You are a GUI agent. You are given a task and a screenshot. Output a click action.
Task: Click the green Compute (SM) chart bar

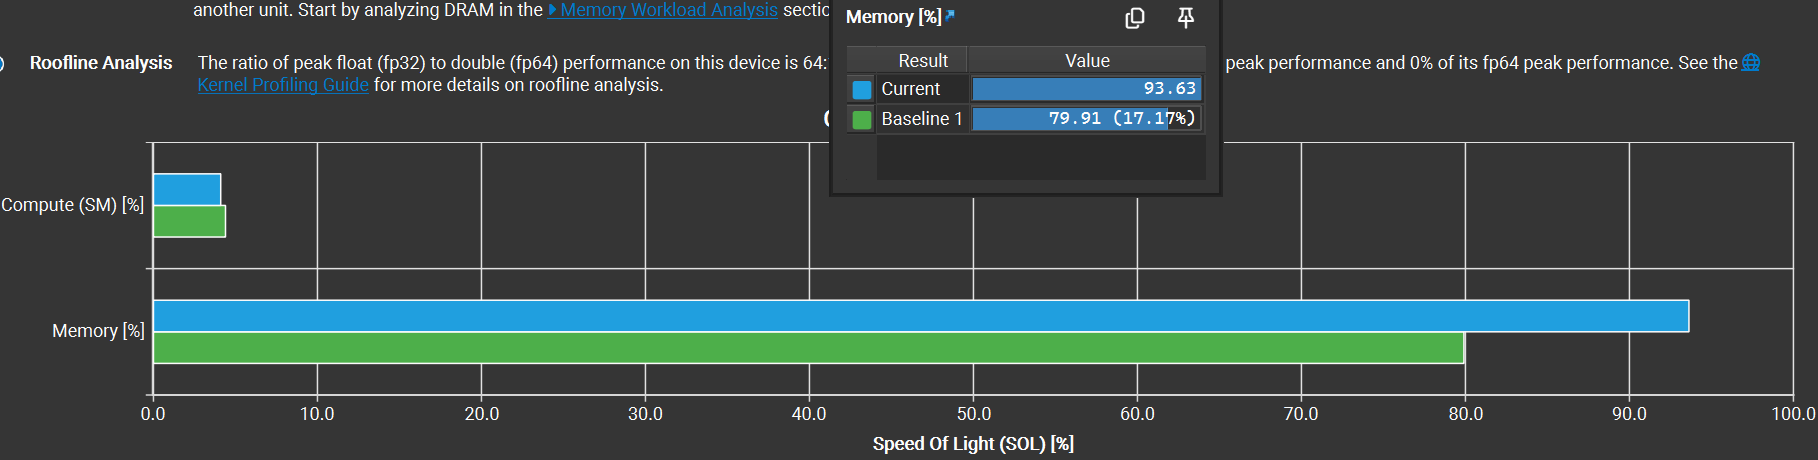[x=189, y=221]
